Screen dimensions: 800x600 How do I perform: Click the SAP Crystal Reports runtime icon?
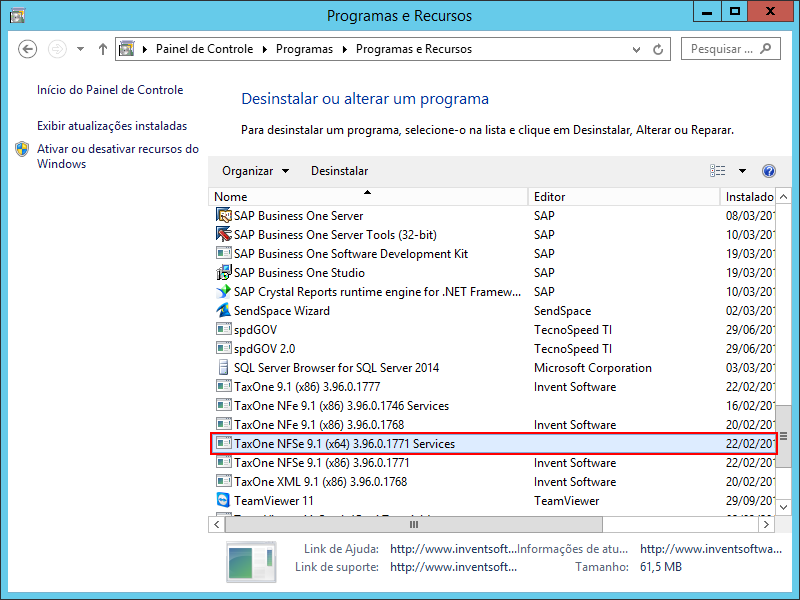coord(223,291)
